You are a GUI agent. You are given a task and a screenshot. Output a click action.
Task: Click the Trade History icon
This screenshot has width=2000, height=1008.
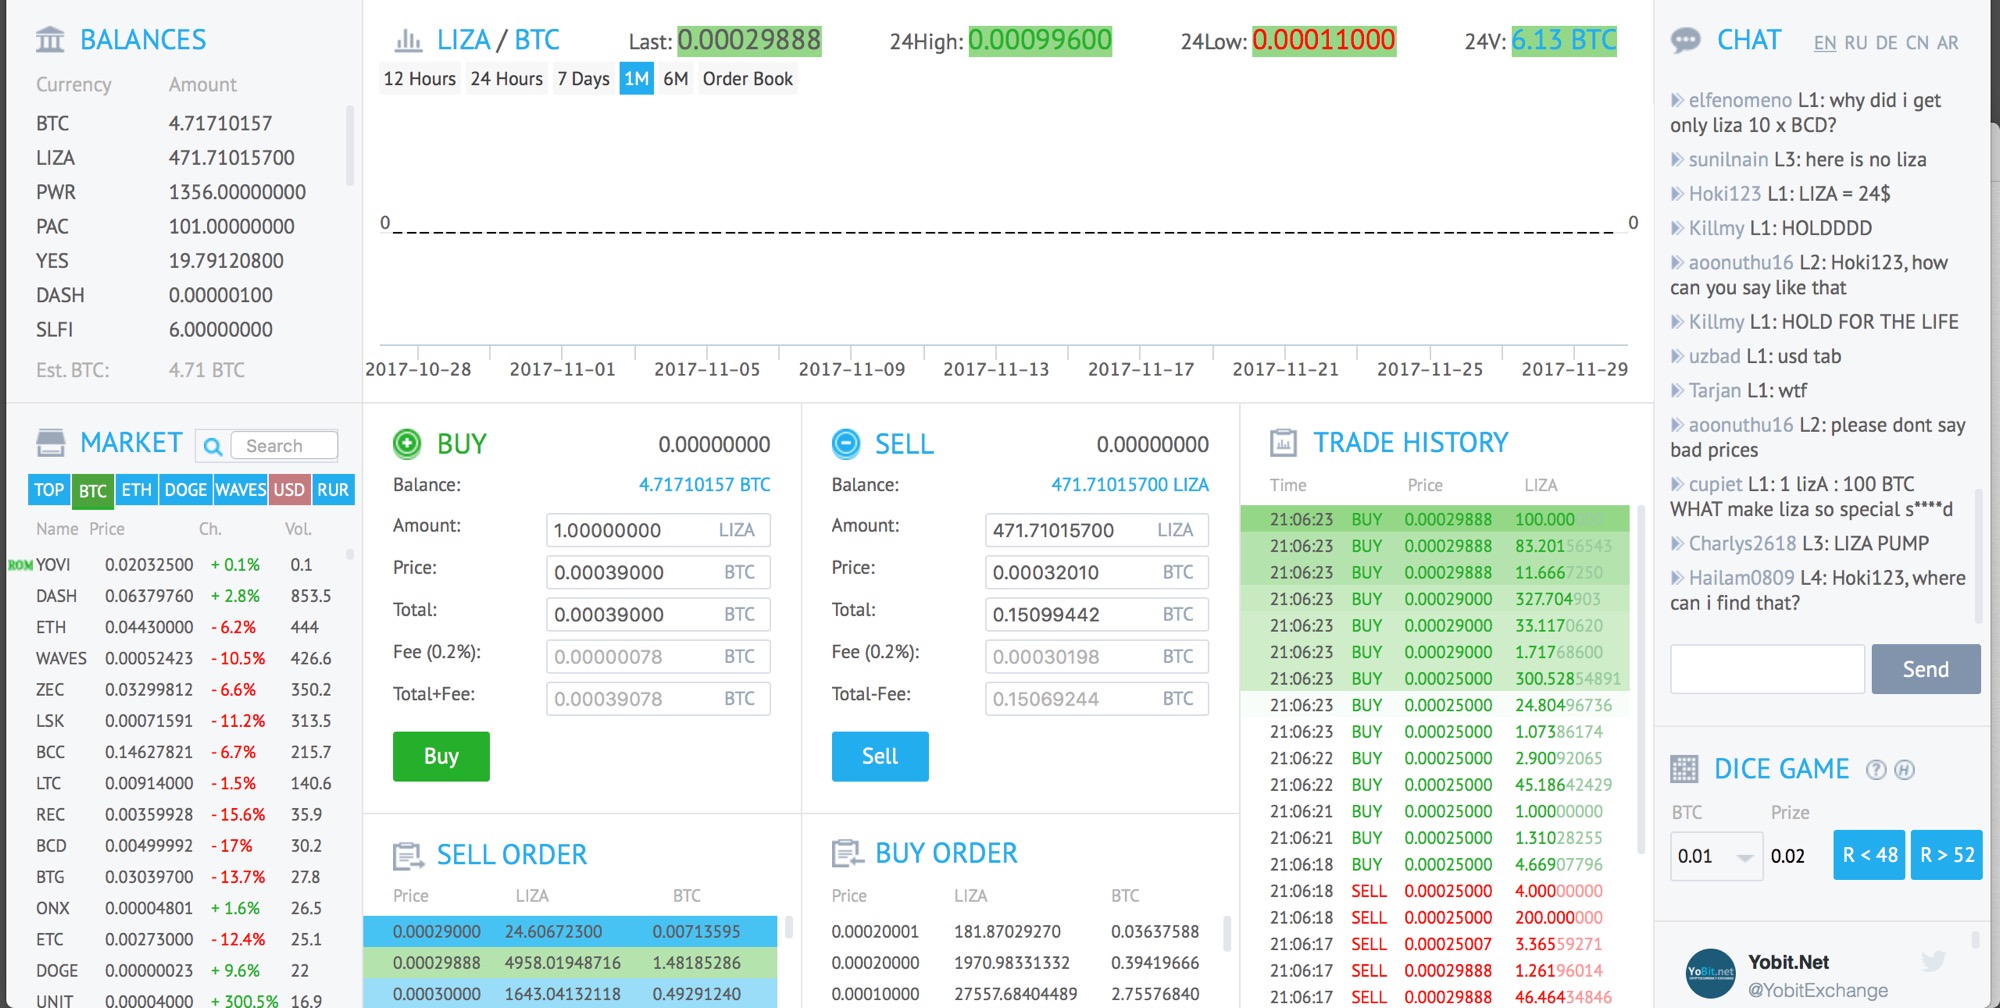[1283, 442]
